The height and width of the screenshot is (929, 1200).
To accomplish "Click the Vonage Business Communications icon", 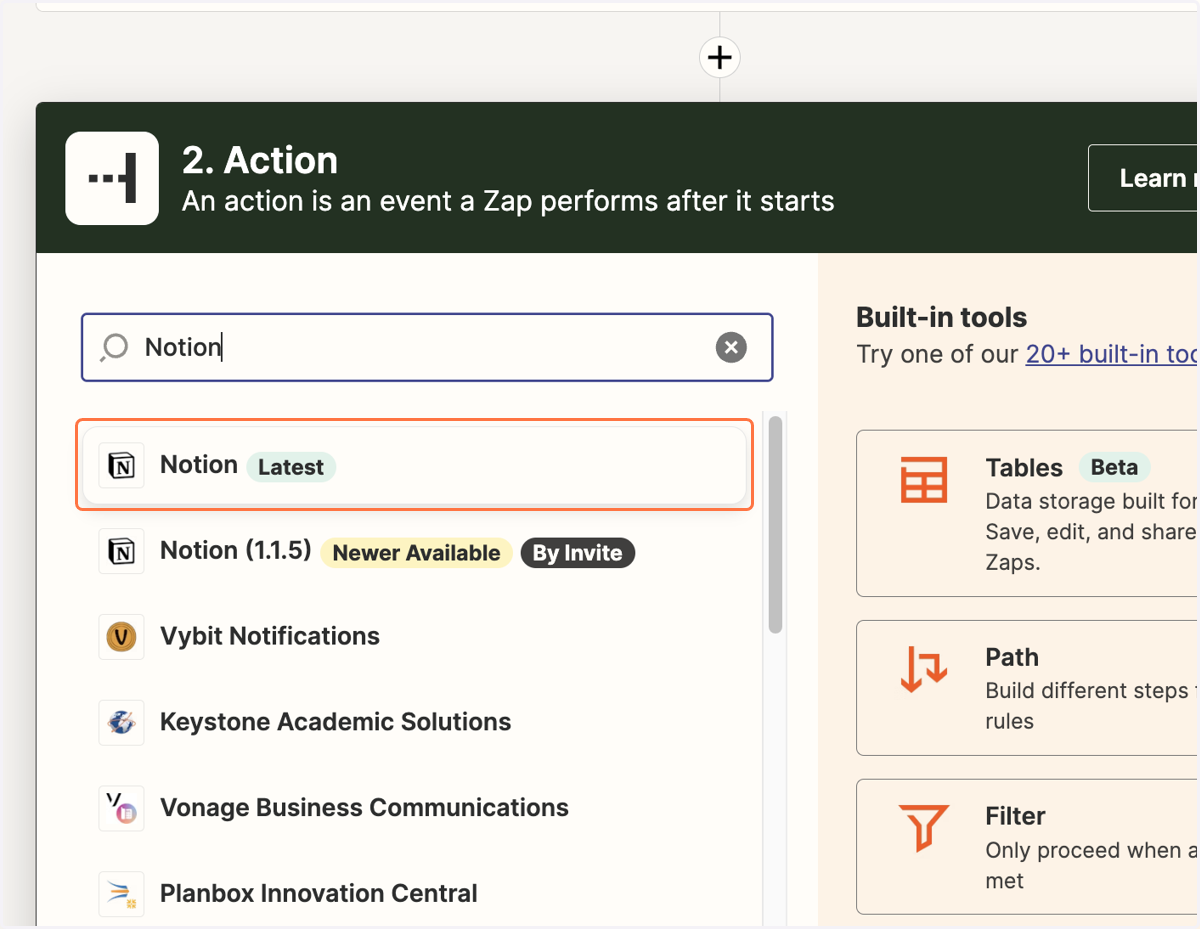I will 121,808.
